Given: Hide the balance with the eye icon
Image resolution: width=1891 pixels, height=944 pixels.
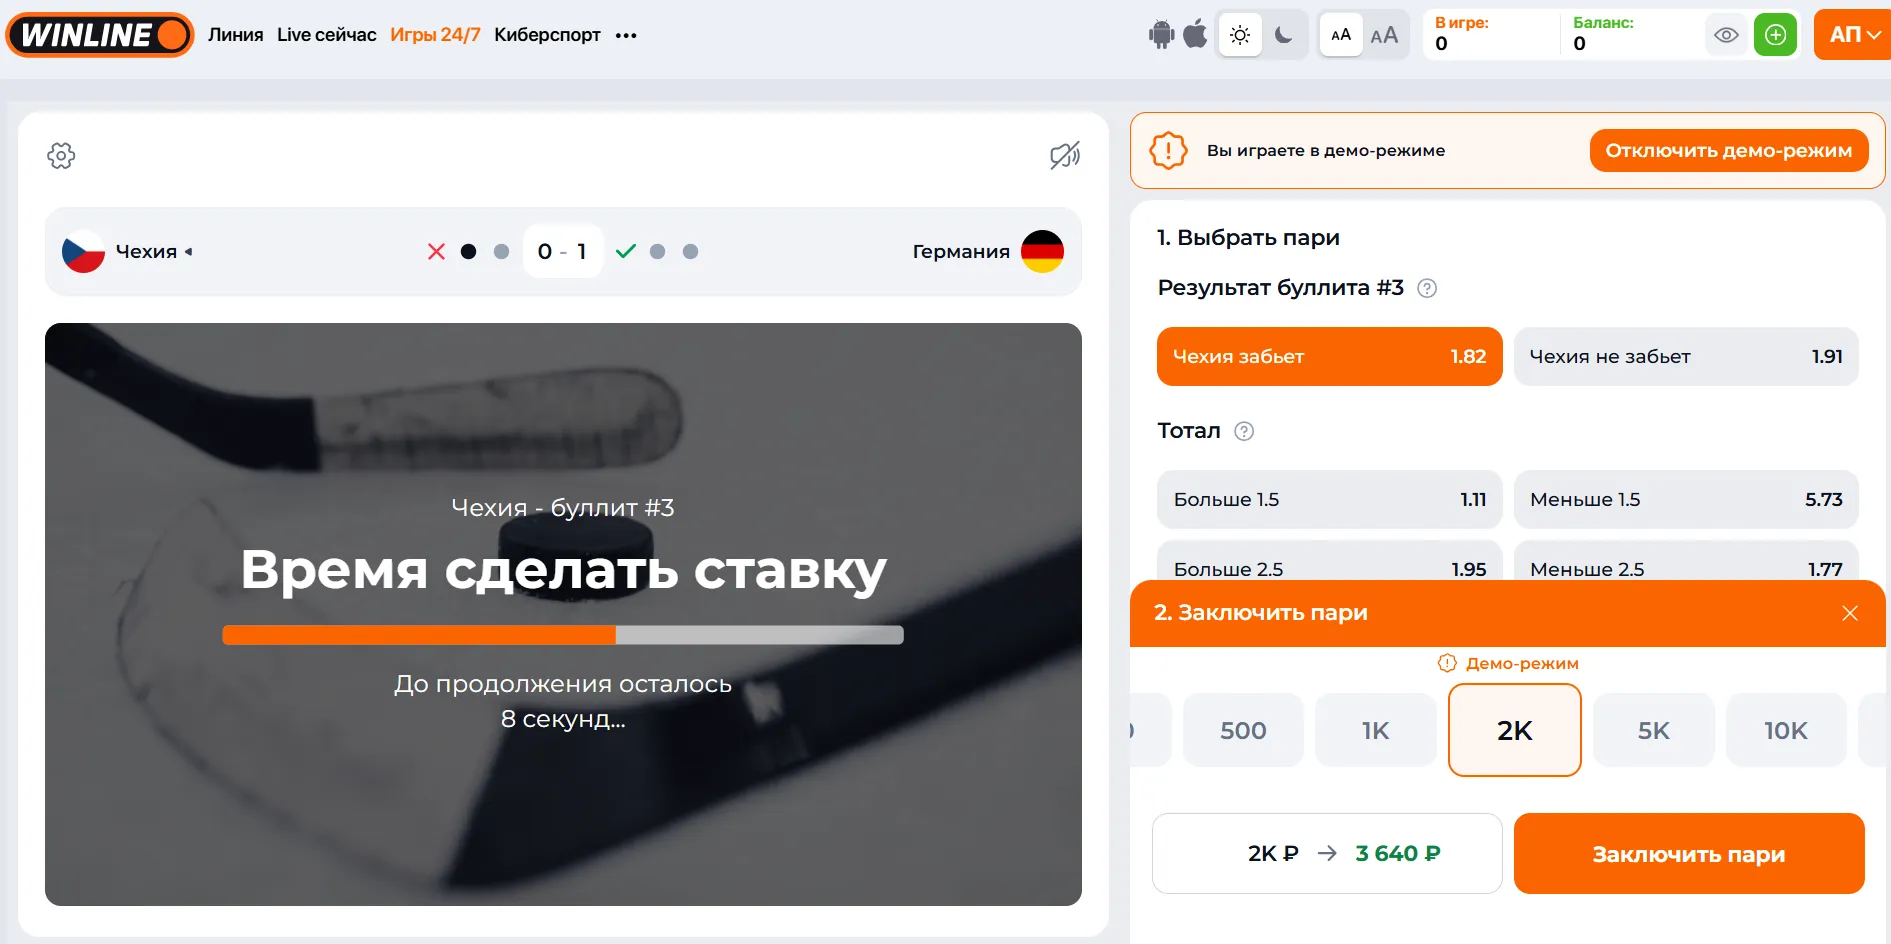Looking at the screenshot, I should click(1726, 35).
